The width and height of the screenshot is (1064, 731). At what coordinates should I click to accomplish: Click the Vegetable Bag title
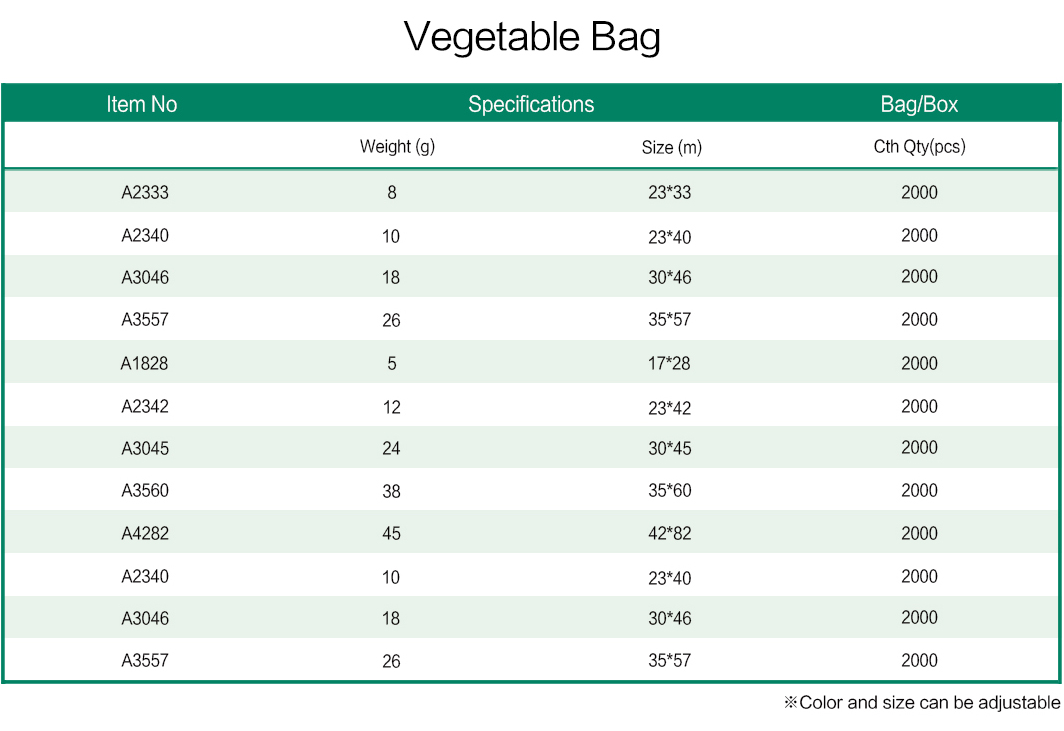click(x=532, y=37)
